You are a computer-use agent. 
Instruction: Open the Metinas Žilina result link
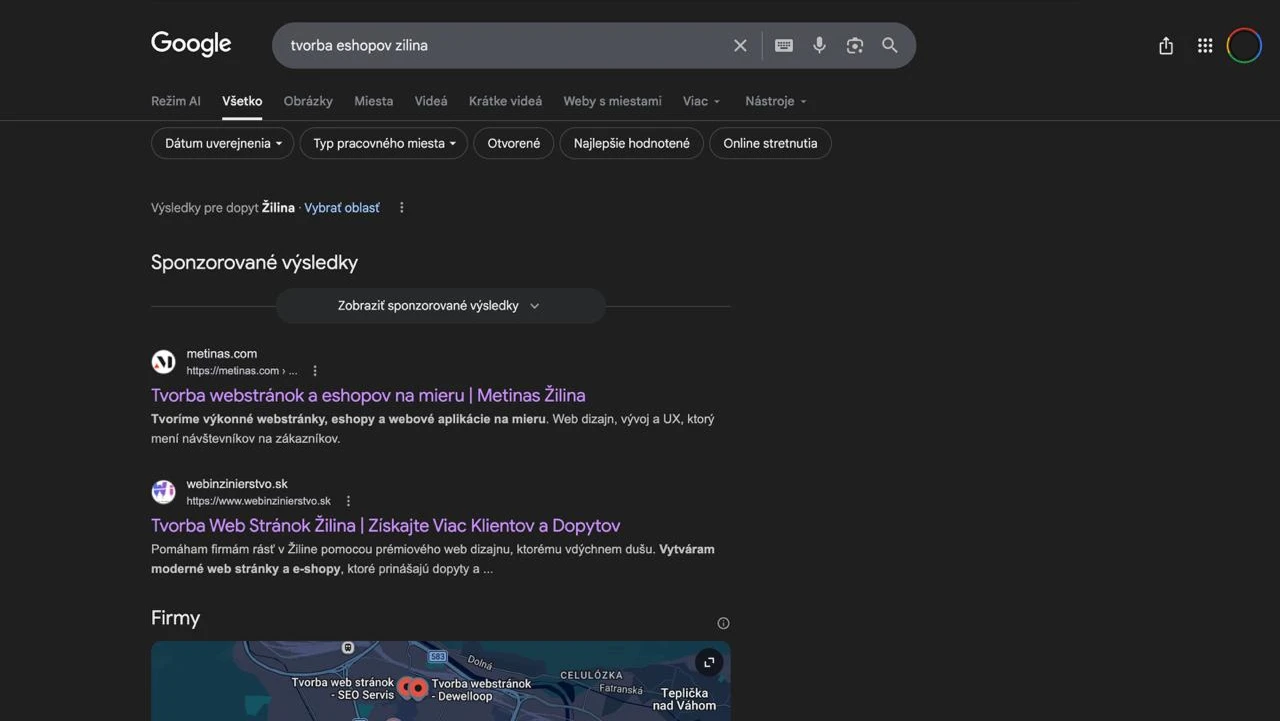368,395
